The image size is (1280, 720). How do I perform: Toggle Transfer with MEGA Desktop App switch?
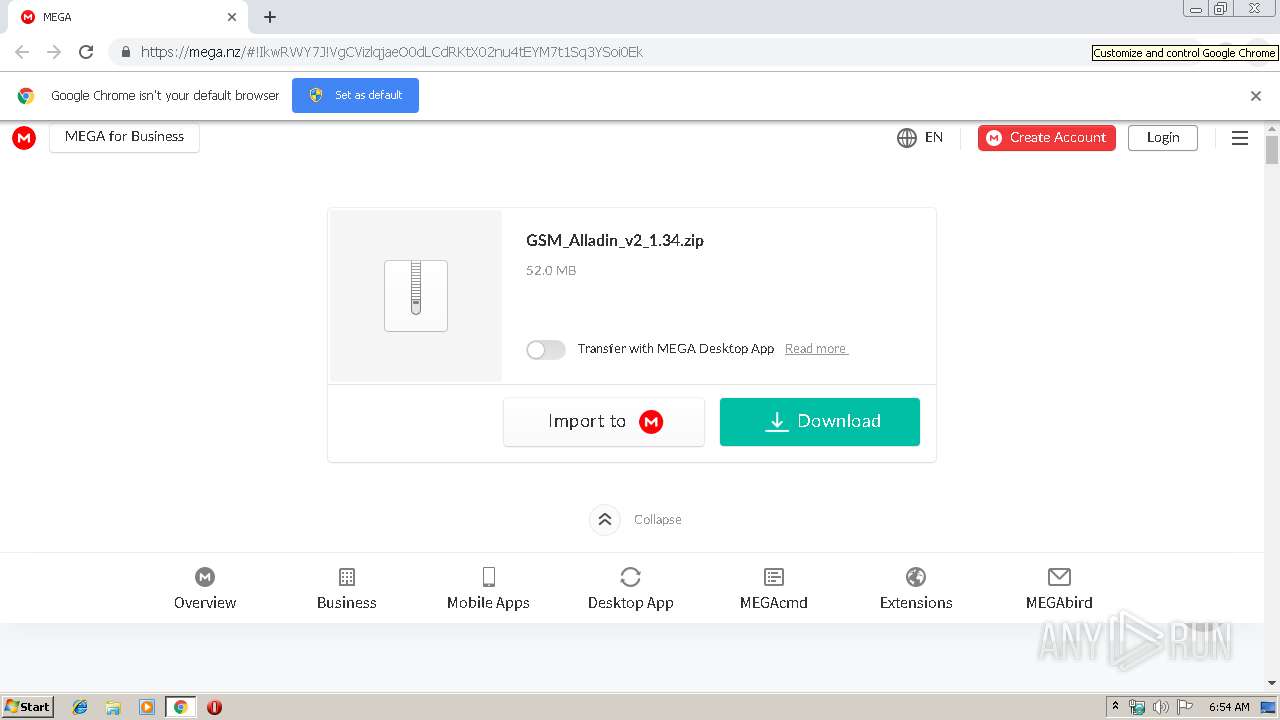tap(546, 349)
